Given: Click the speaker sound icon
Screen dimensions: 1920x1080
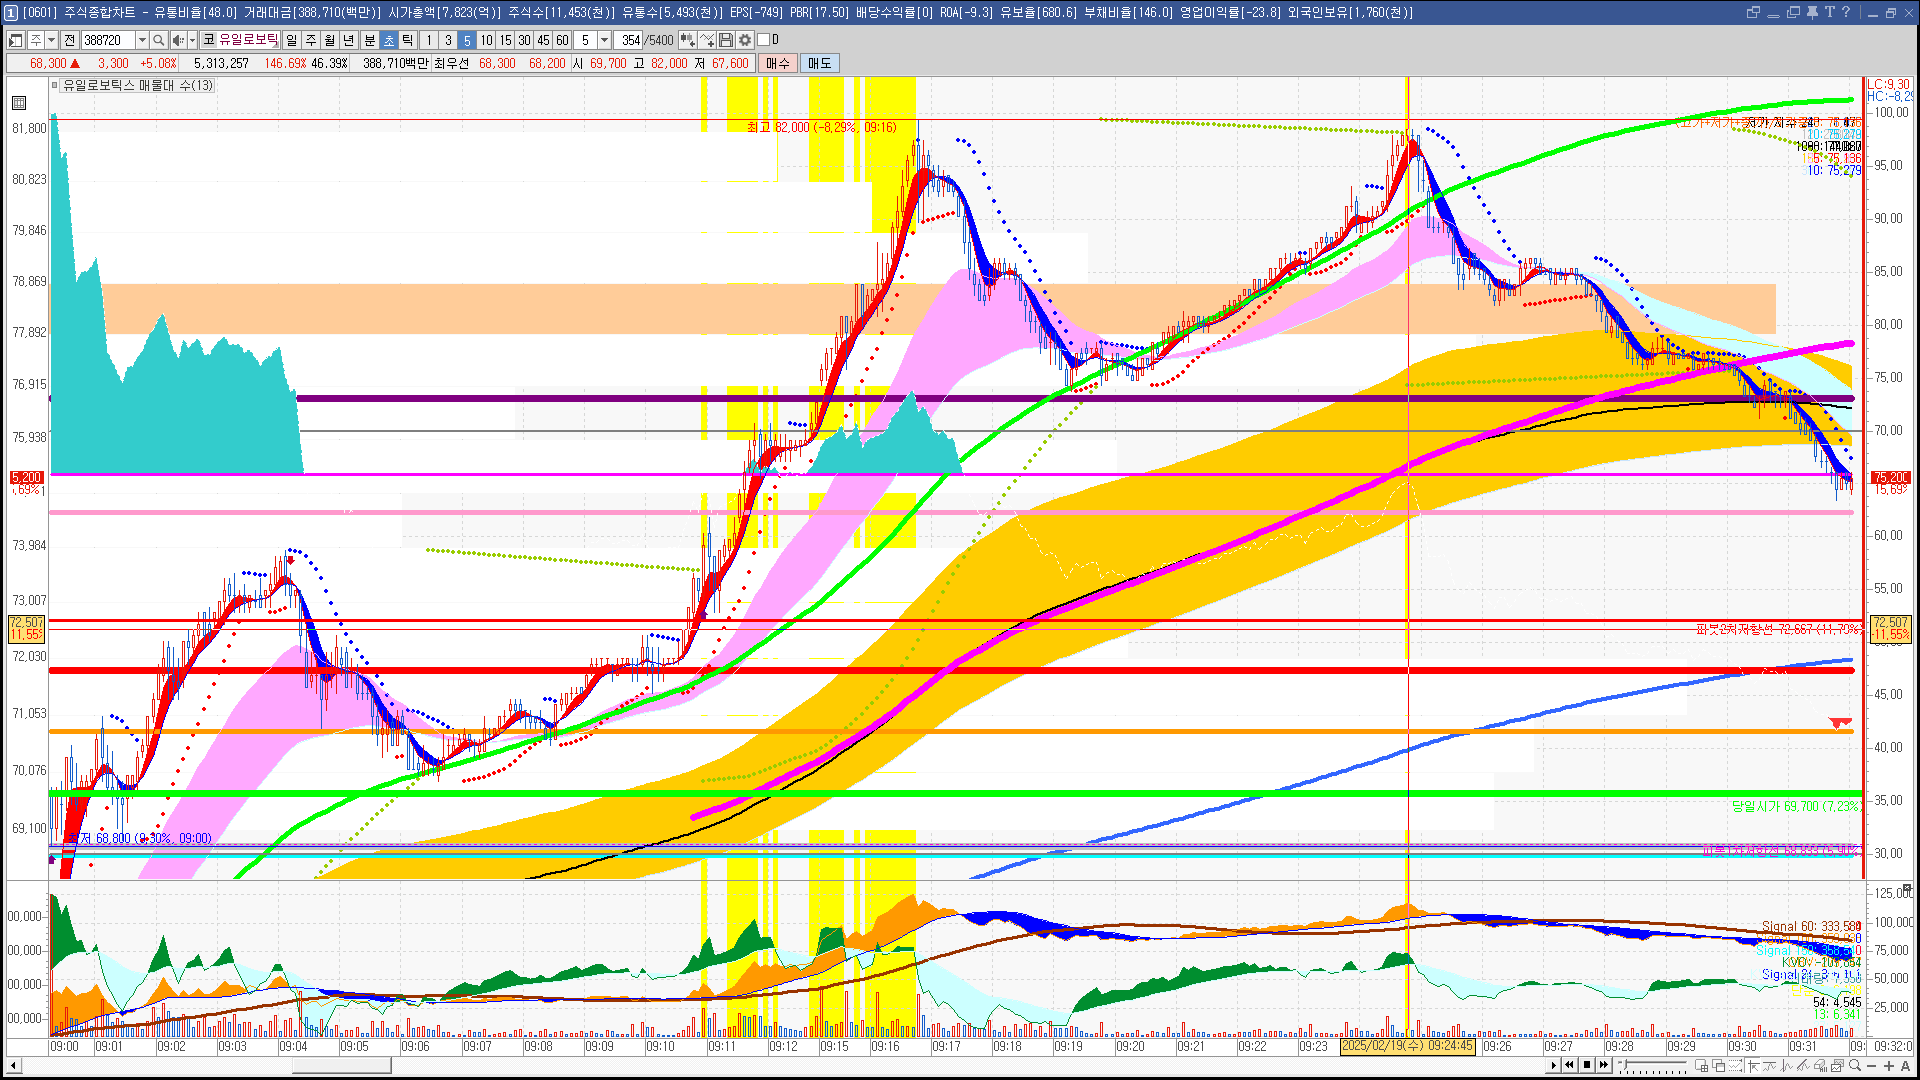Looking at the screenshot, I should pyautogui.click(x=177, y=40).
